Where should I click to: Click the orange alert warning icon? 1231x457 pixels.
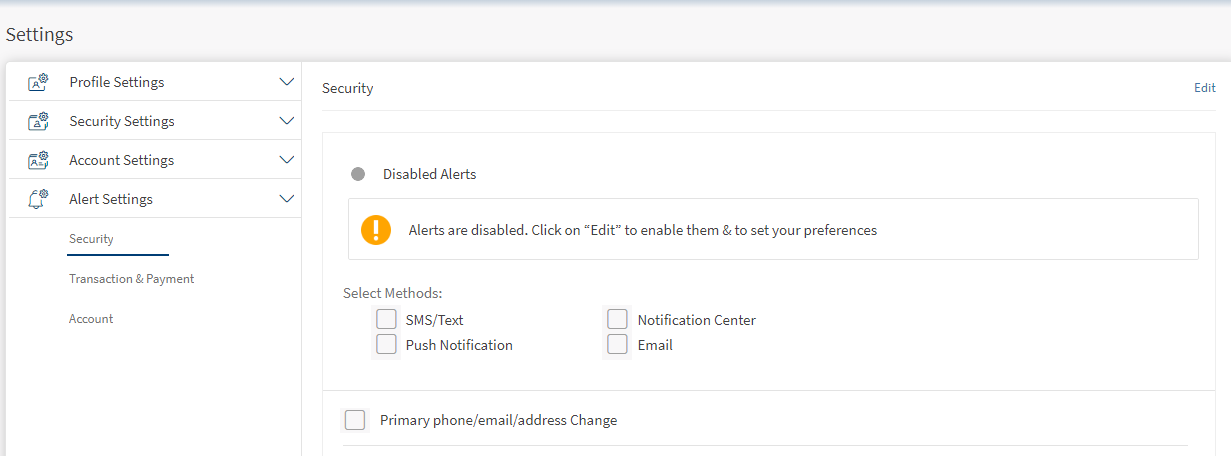[376, 230]
